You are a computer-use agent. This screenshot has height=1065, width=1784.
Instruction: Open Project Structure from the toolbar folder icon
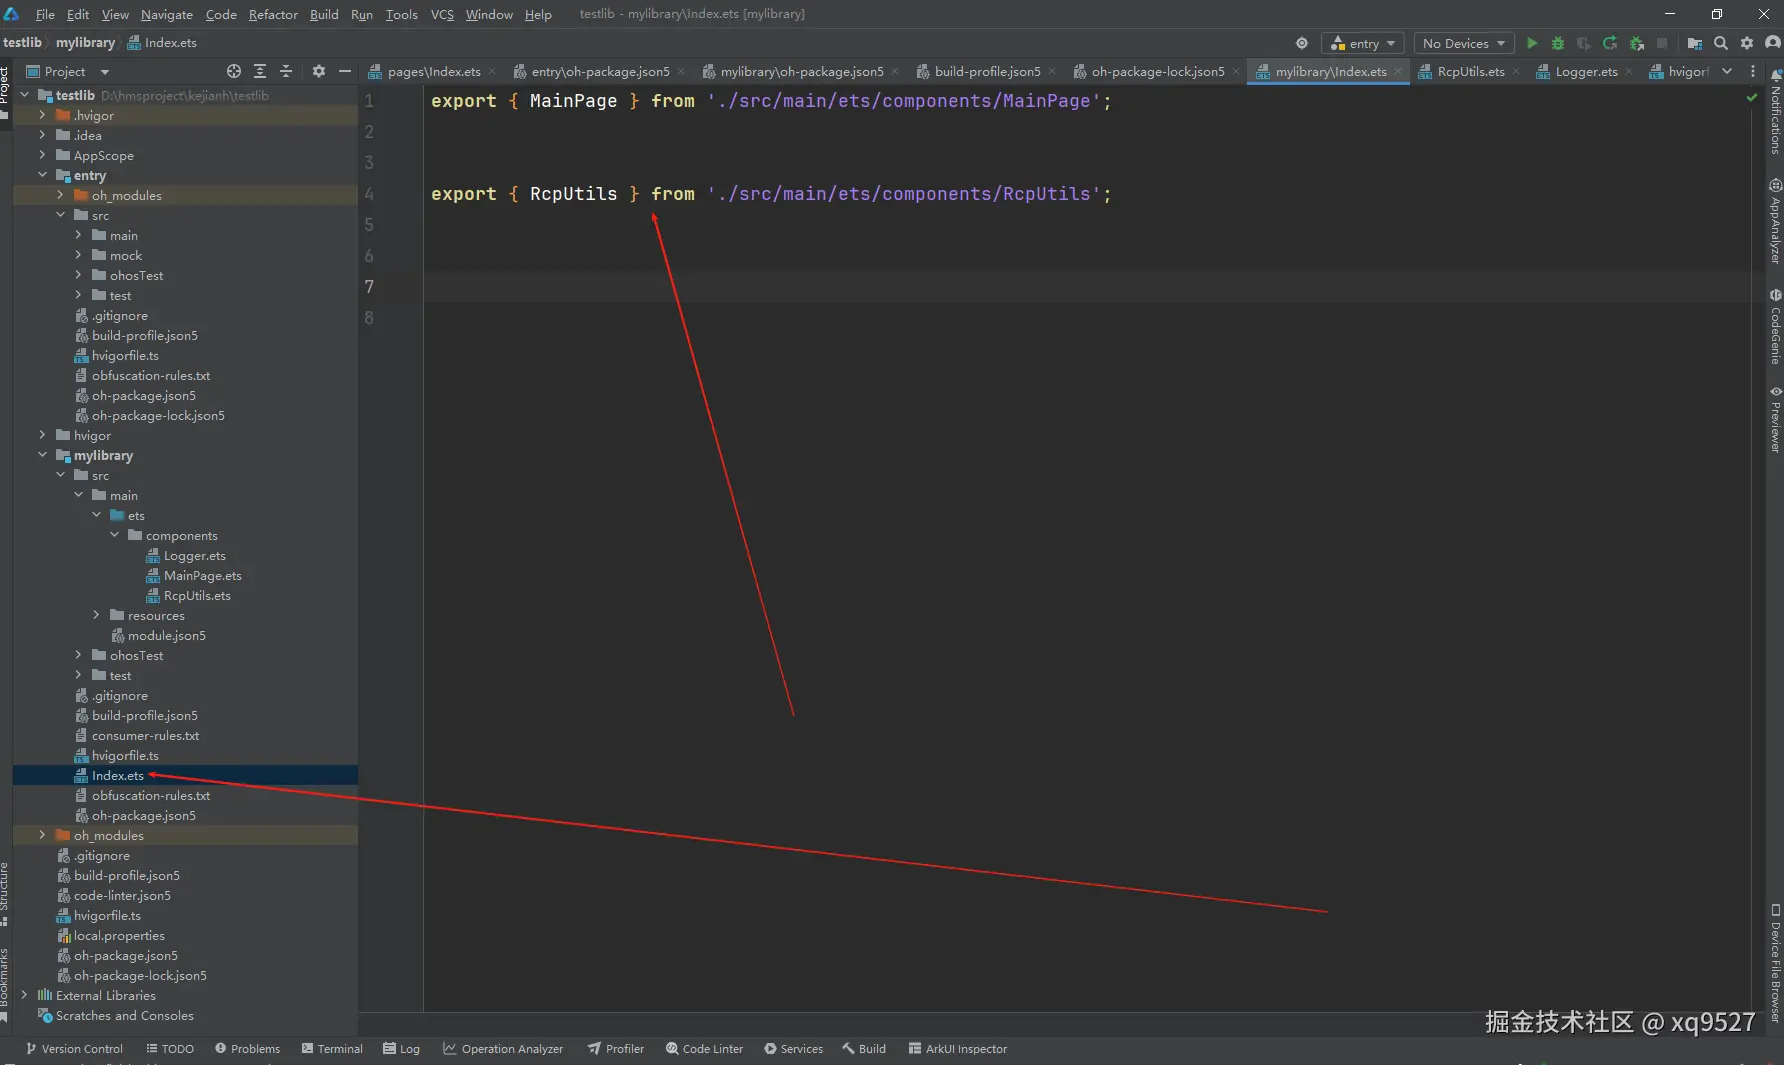point(1694,43)
